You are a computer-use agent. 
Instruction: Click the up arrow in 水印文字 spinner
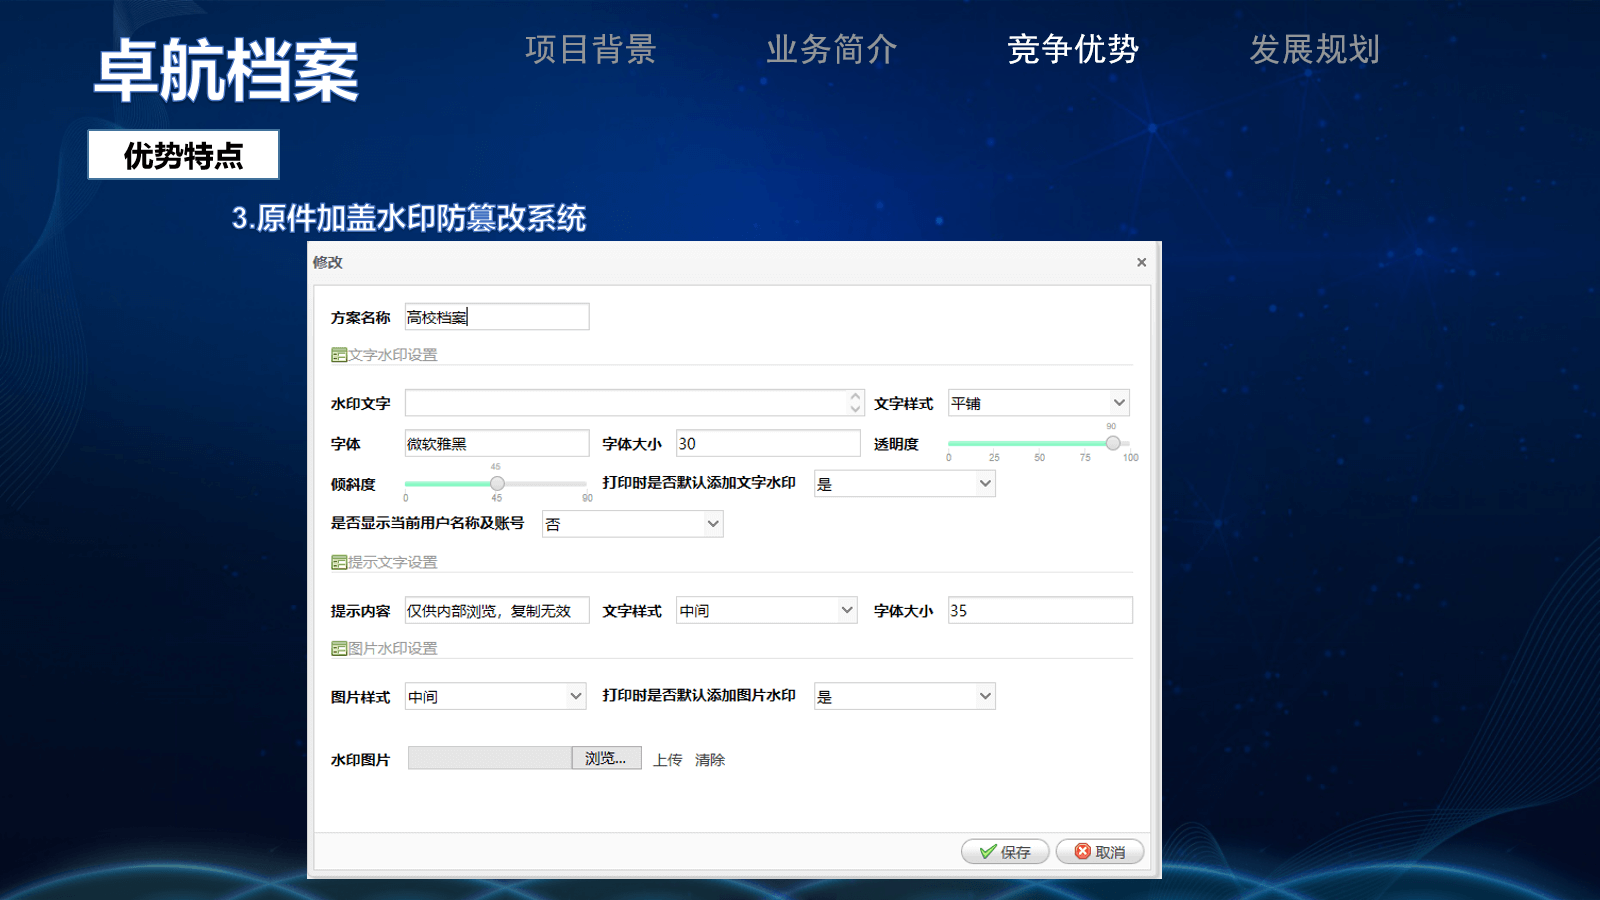855,397
